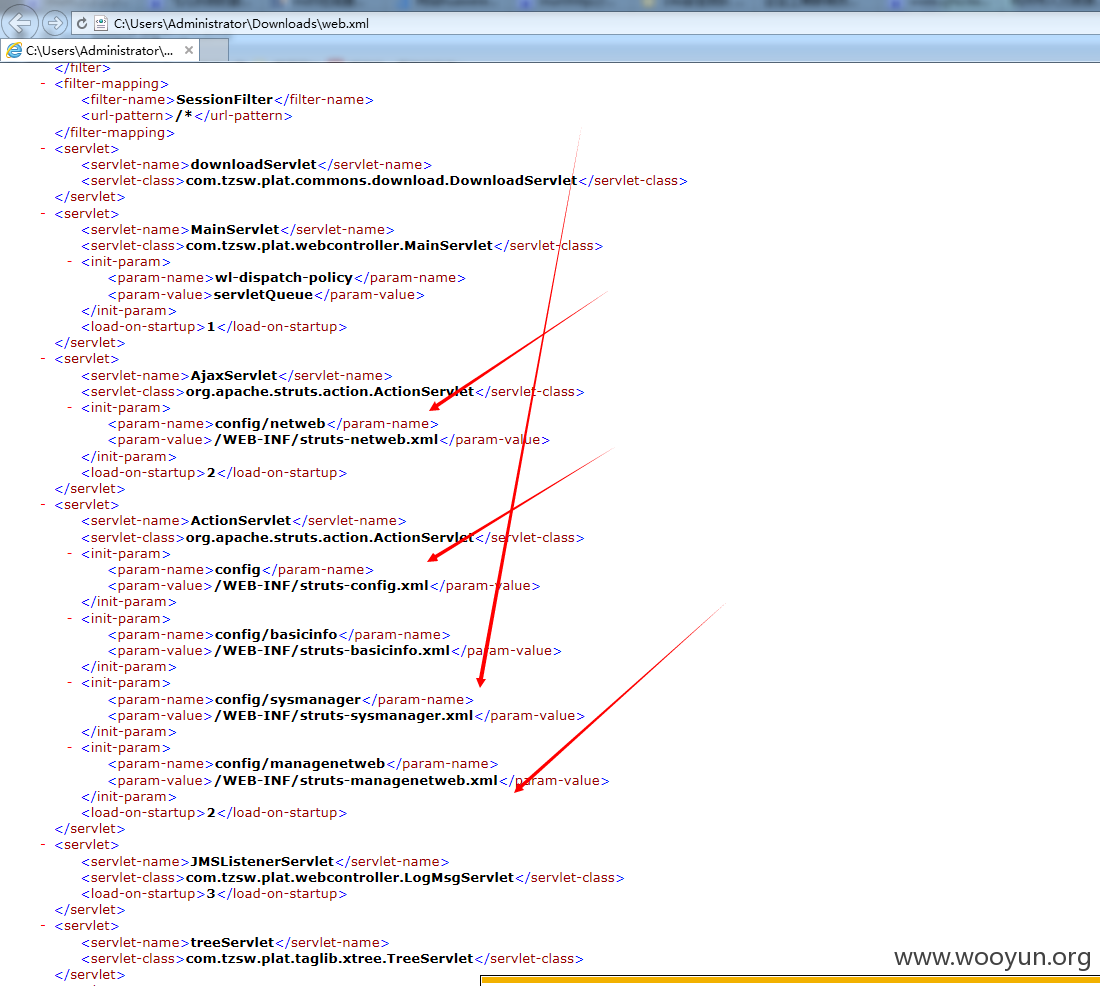The width and height of the screenshot is (1100, 986).
Task: Collapse init-param containing struts-config.xml
Action: tap(69, 554)
